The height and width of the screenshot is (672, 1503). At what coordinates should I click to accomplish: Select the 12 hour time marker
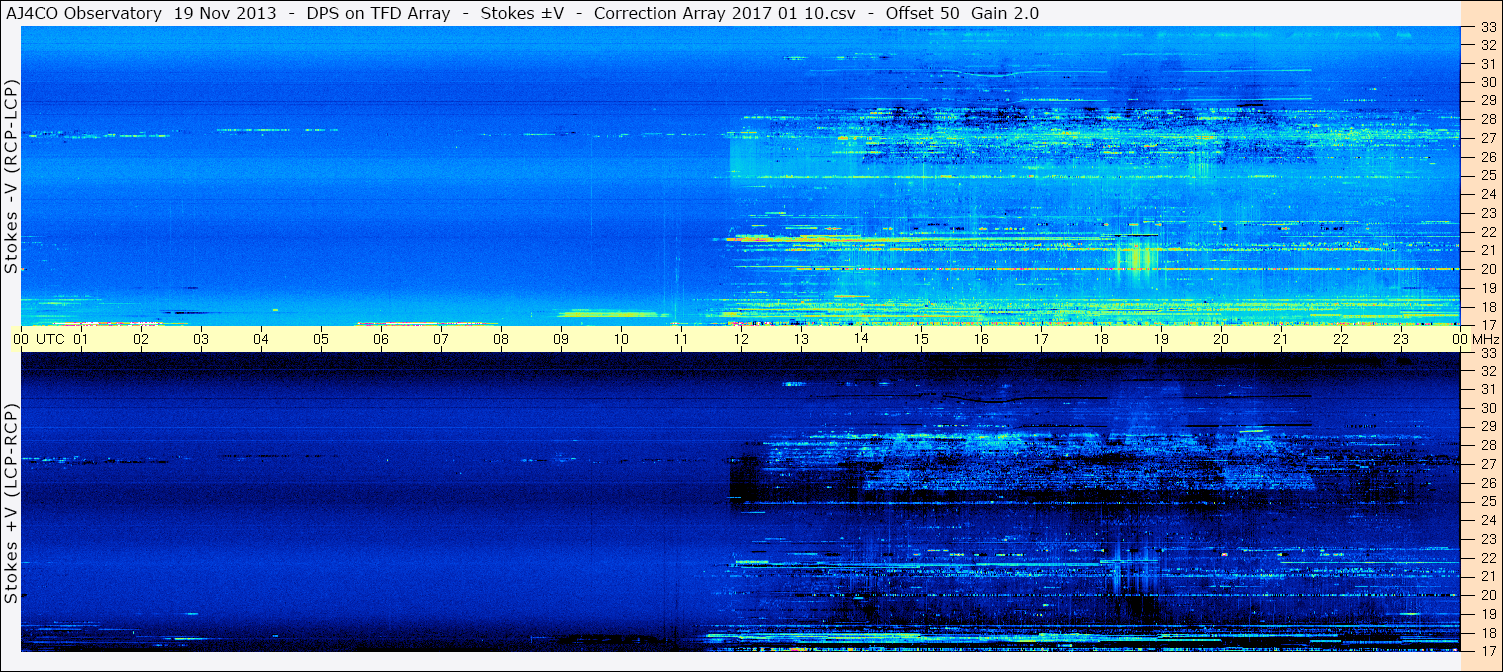click(741, 339)
